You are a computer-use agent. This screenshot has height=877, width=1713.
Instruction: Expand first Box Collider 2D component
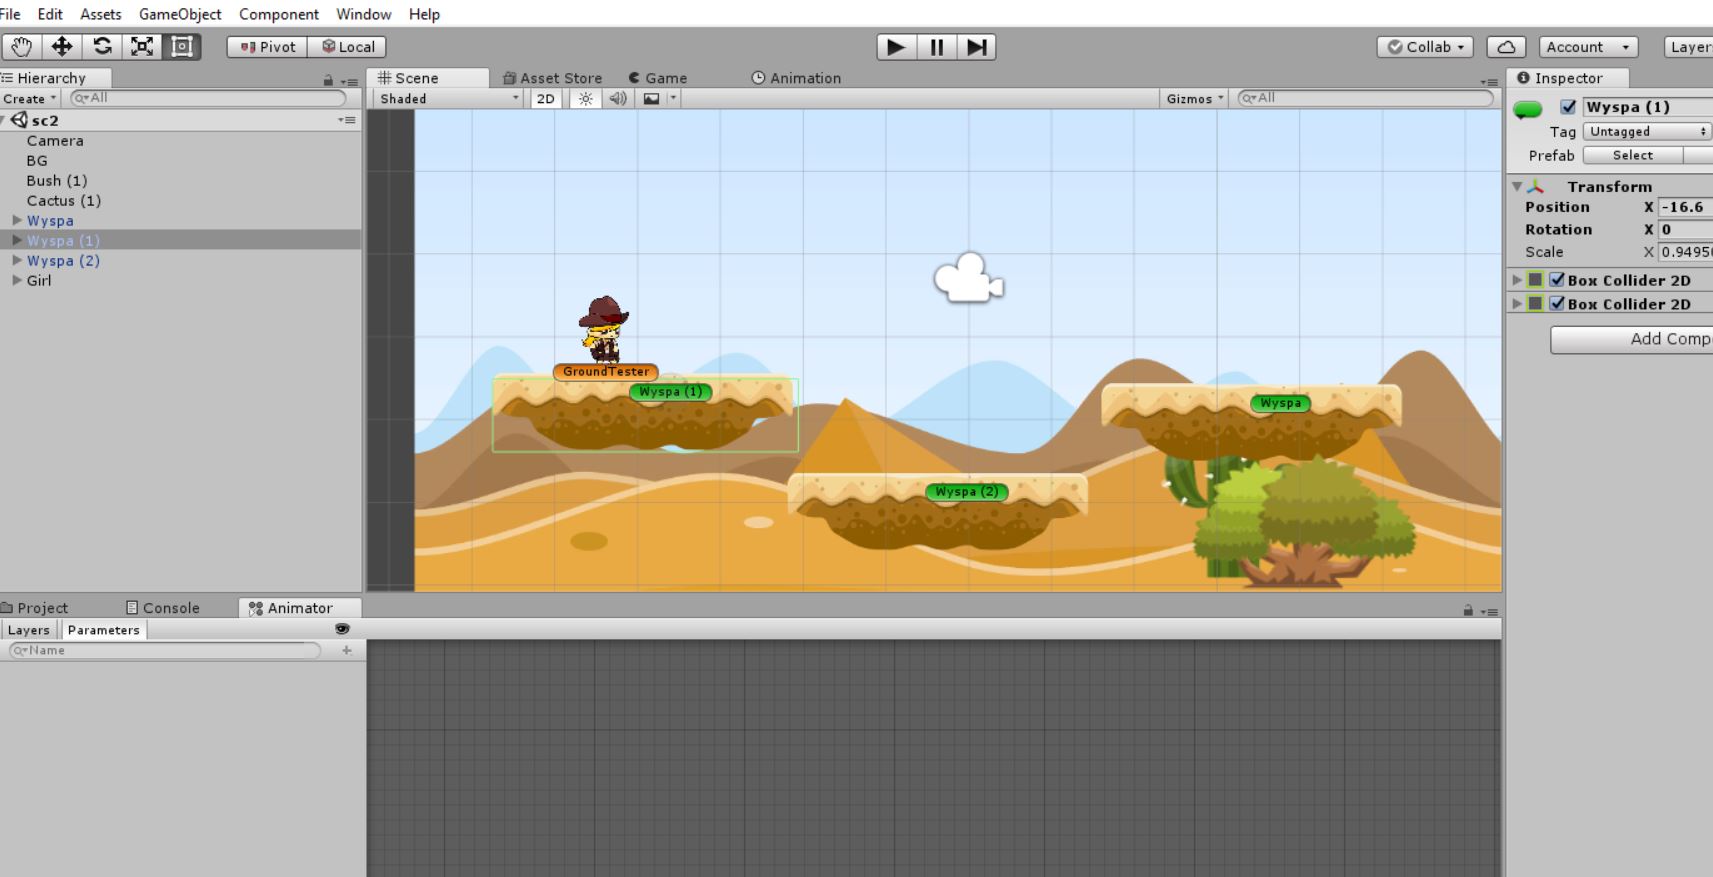tap(1517, 280)
